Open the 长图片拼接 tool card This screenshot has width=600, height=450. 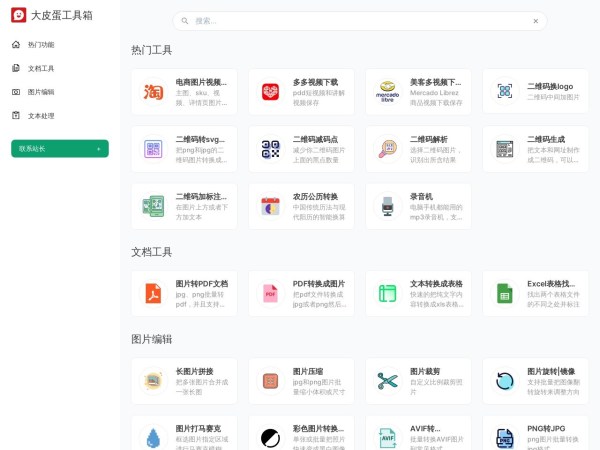tap(184, 381)
